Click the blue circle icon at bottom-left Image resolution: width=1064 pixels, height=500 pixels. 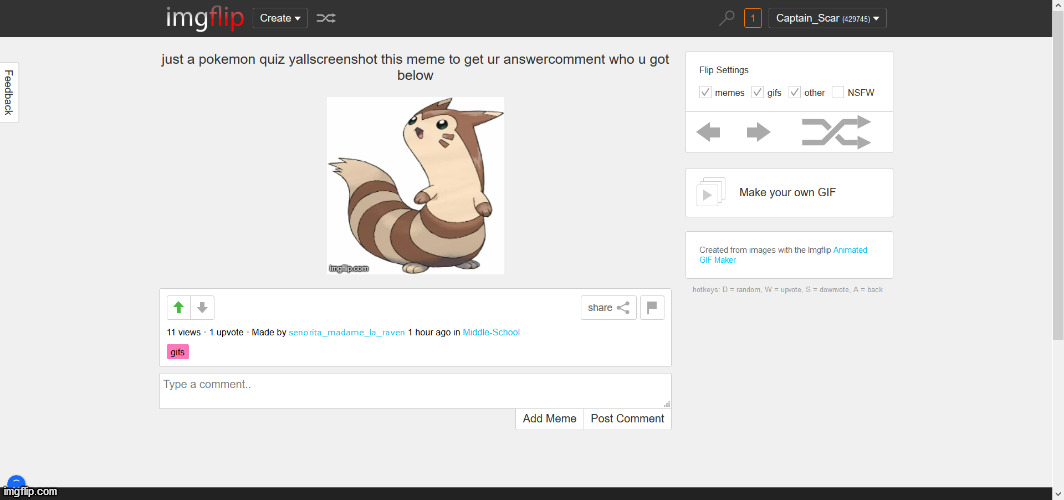(x=16, y=484)
